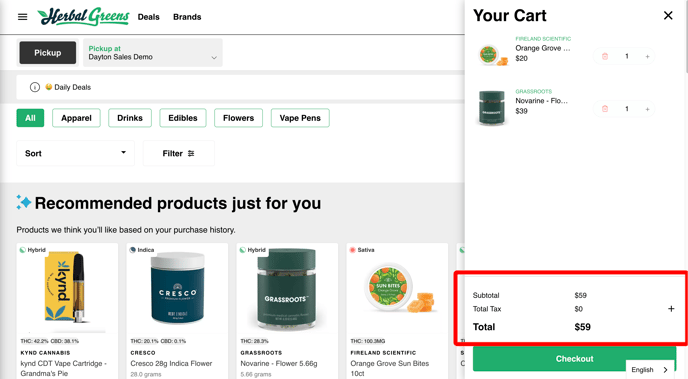Increase Orange Grove quantity
Viewport: 688px width, 379px height.
pos(647,56)
